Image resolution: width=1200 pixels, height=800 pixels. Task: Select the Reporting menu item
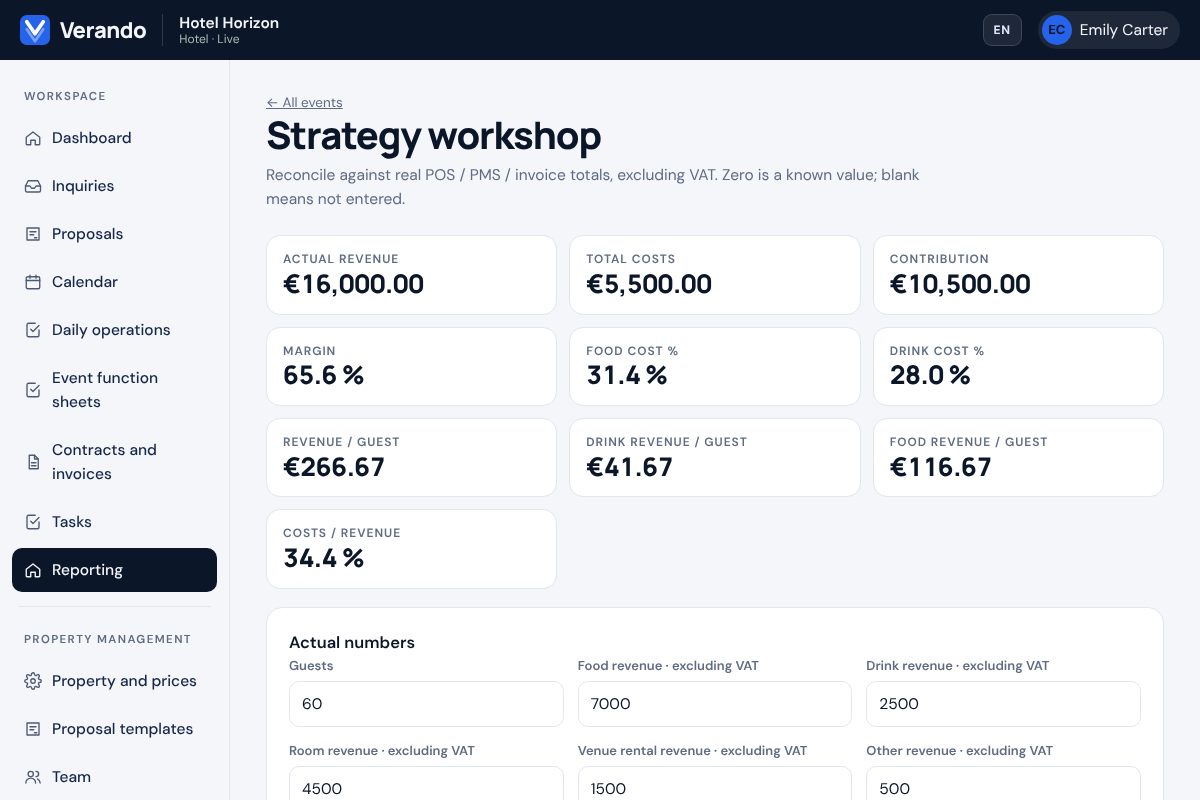click(114, 570)
